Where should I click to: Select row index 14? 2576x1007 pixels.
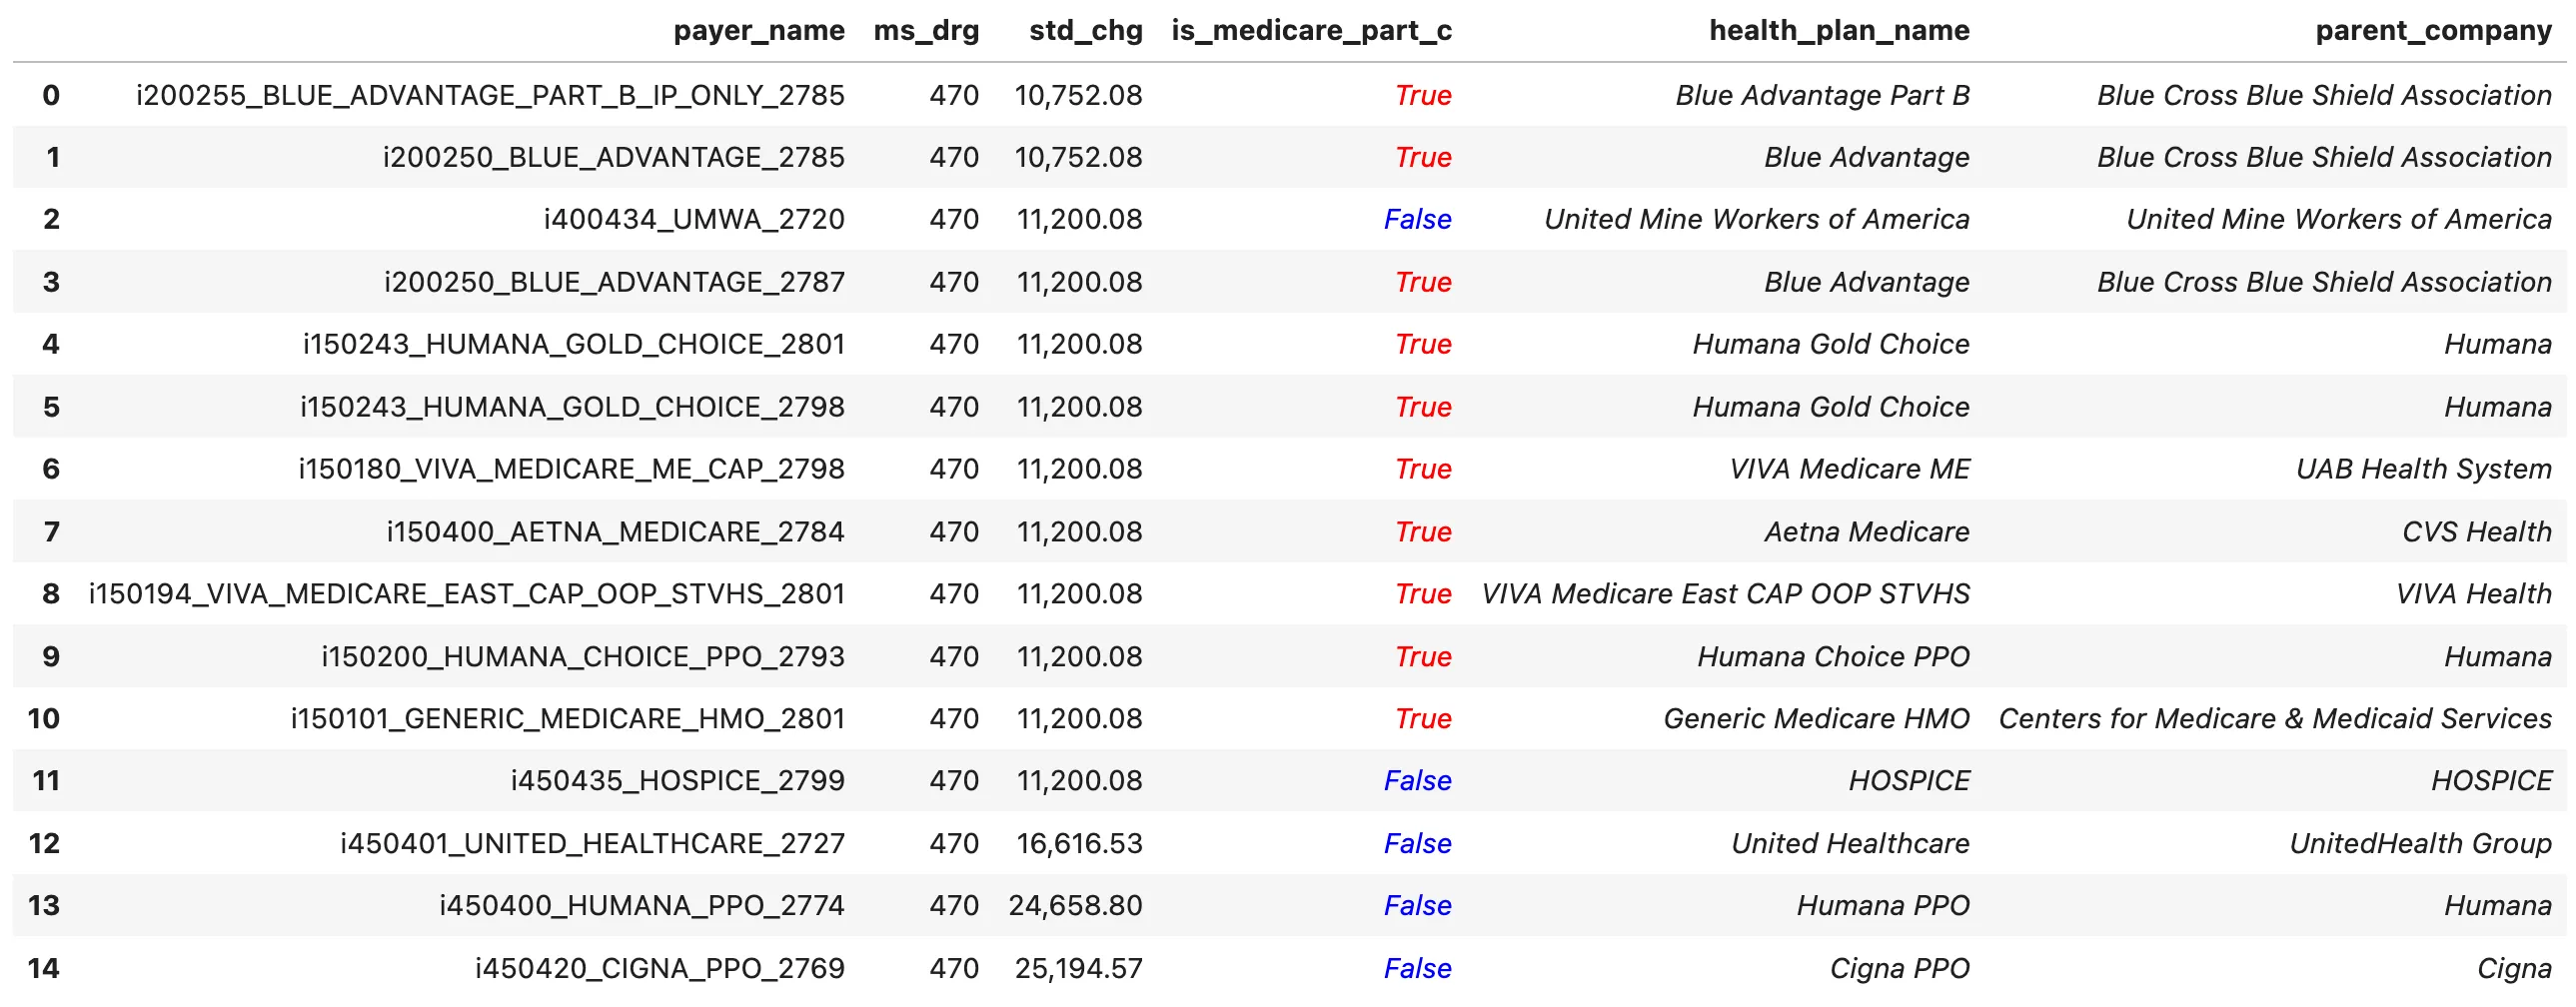(44, 969)
